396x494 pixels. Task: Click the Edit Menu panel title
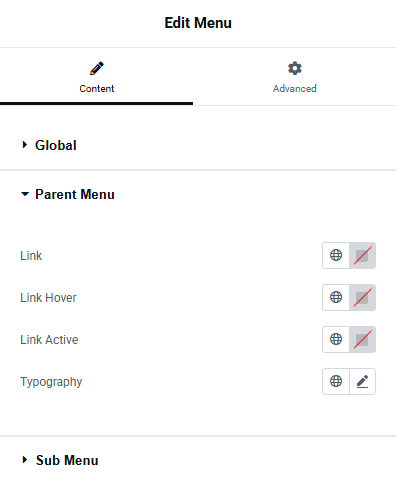198,23
